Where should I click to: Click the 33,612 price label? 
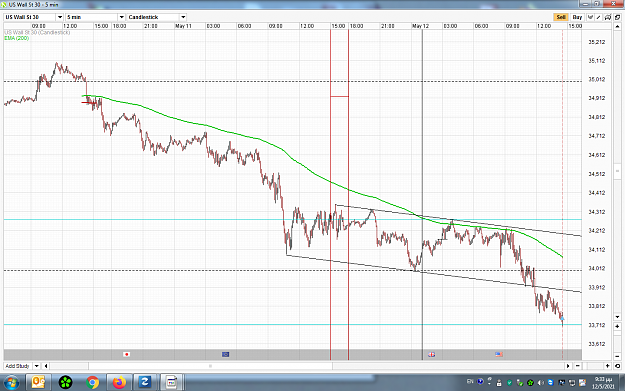597,344
